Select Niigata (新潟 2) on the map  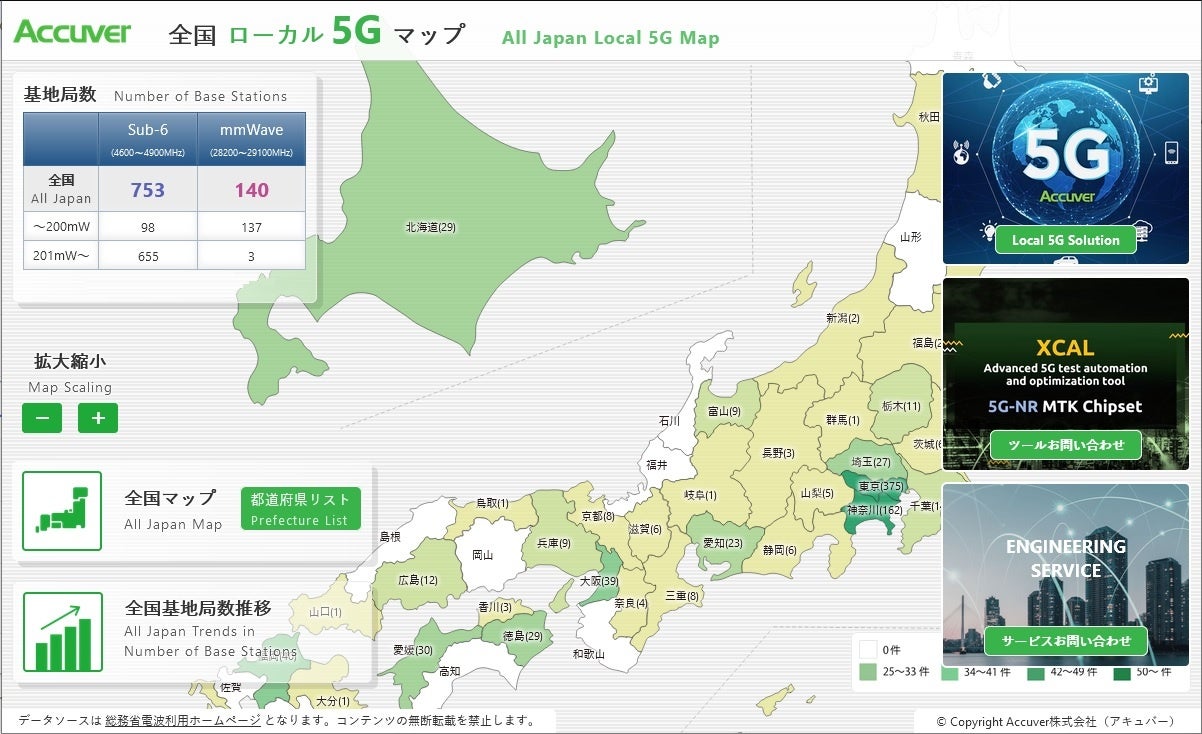842,318
